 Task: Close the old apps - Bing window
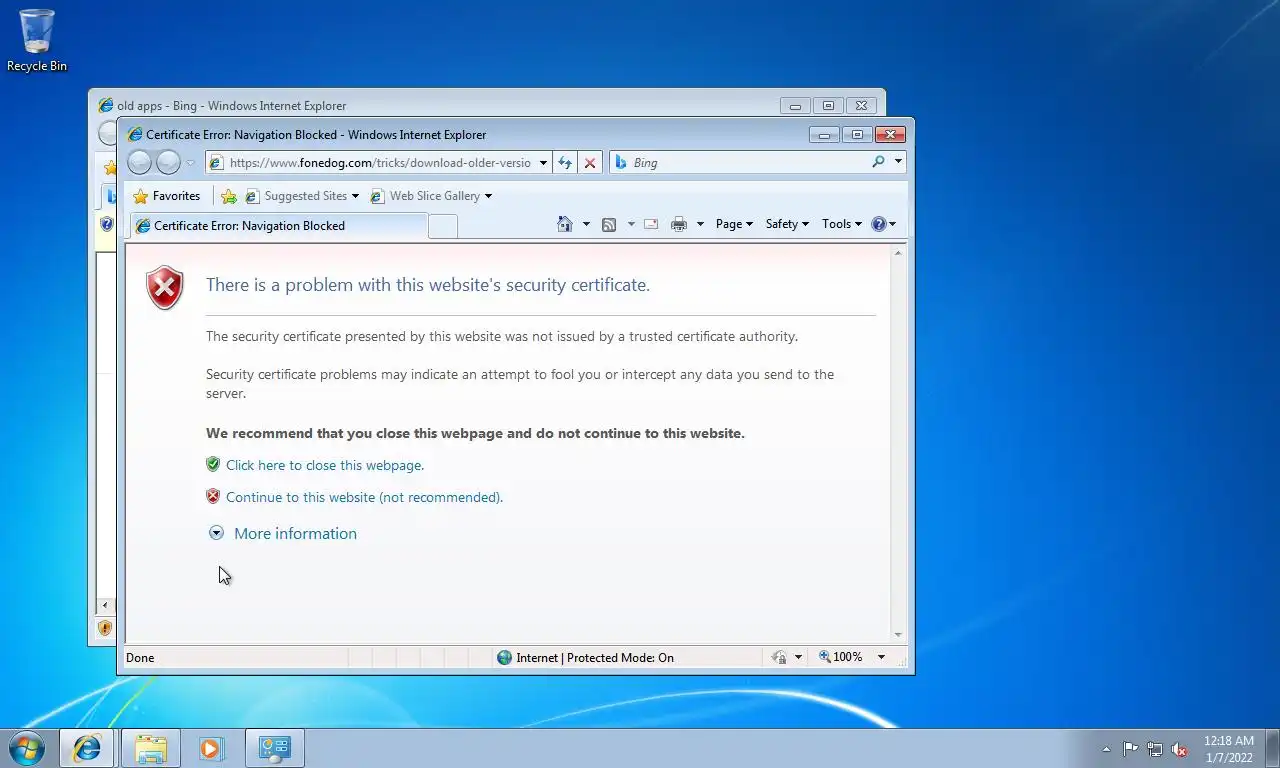click(861, 105)
